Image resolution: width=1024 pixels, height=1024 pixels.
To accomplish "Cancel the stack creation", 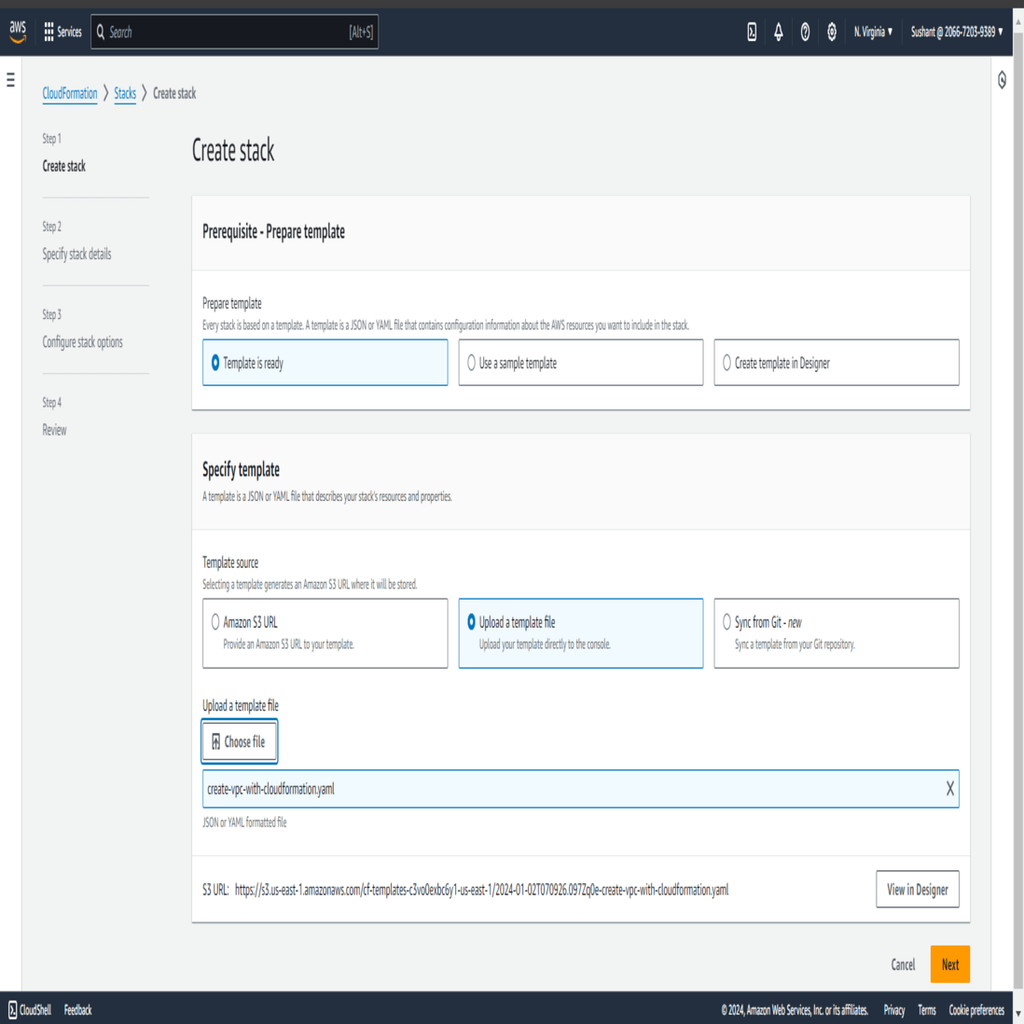I will [x=903, y=965].
